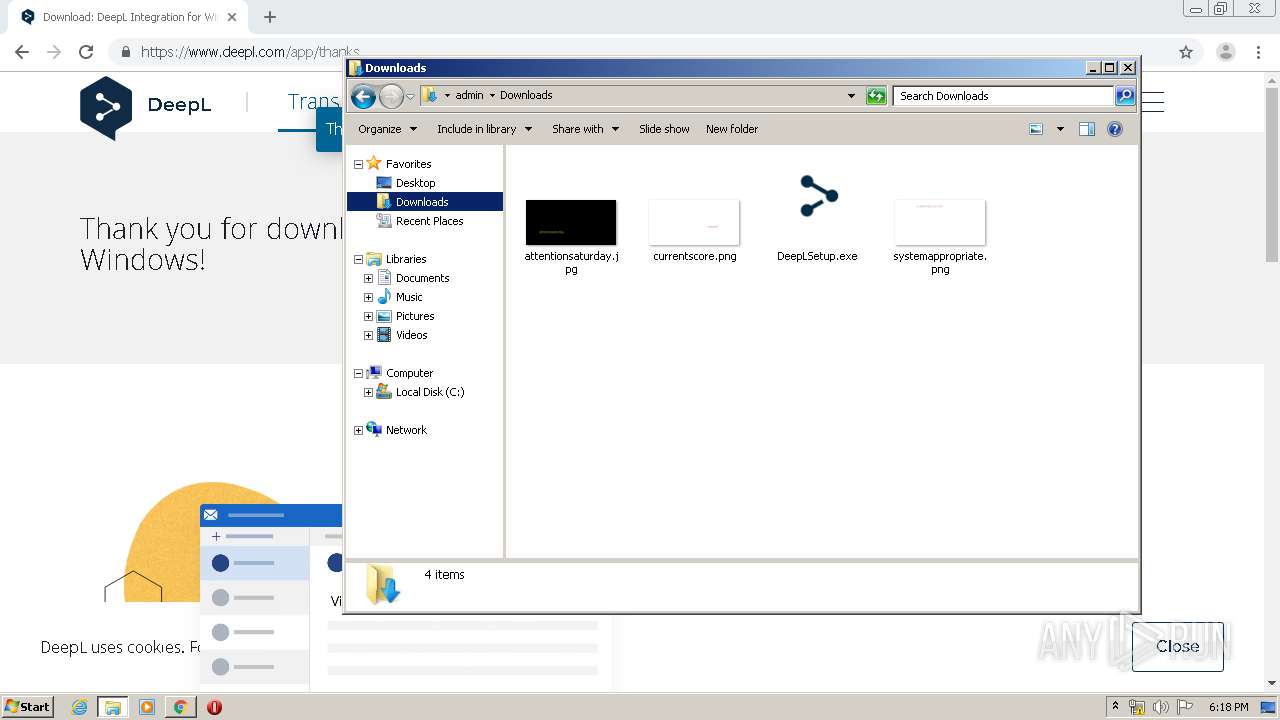Expand the Documents library node
Image resolution: width=1280 pixels, height=720 pixels.
(x=368, y=278)
